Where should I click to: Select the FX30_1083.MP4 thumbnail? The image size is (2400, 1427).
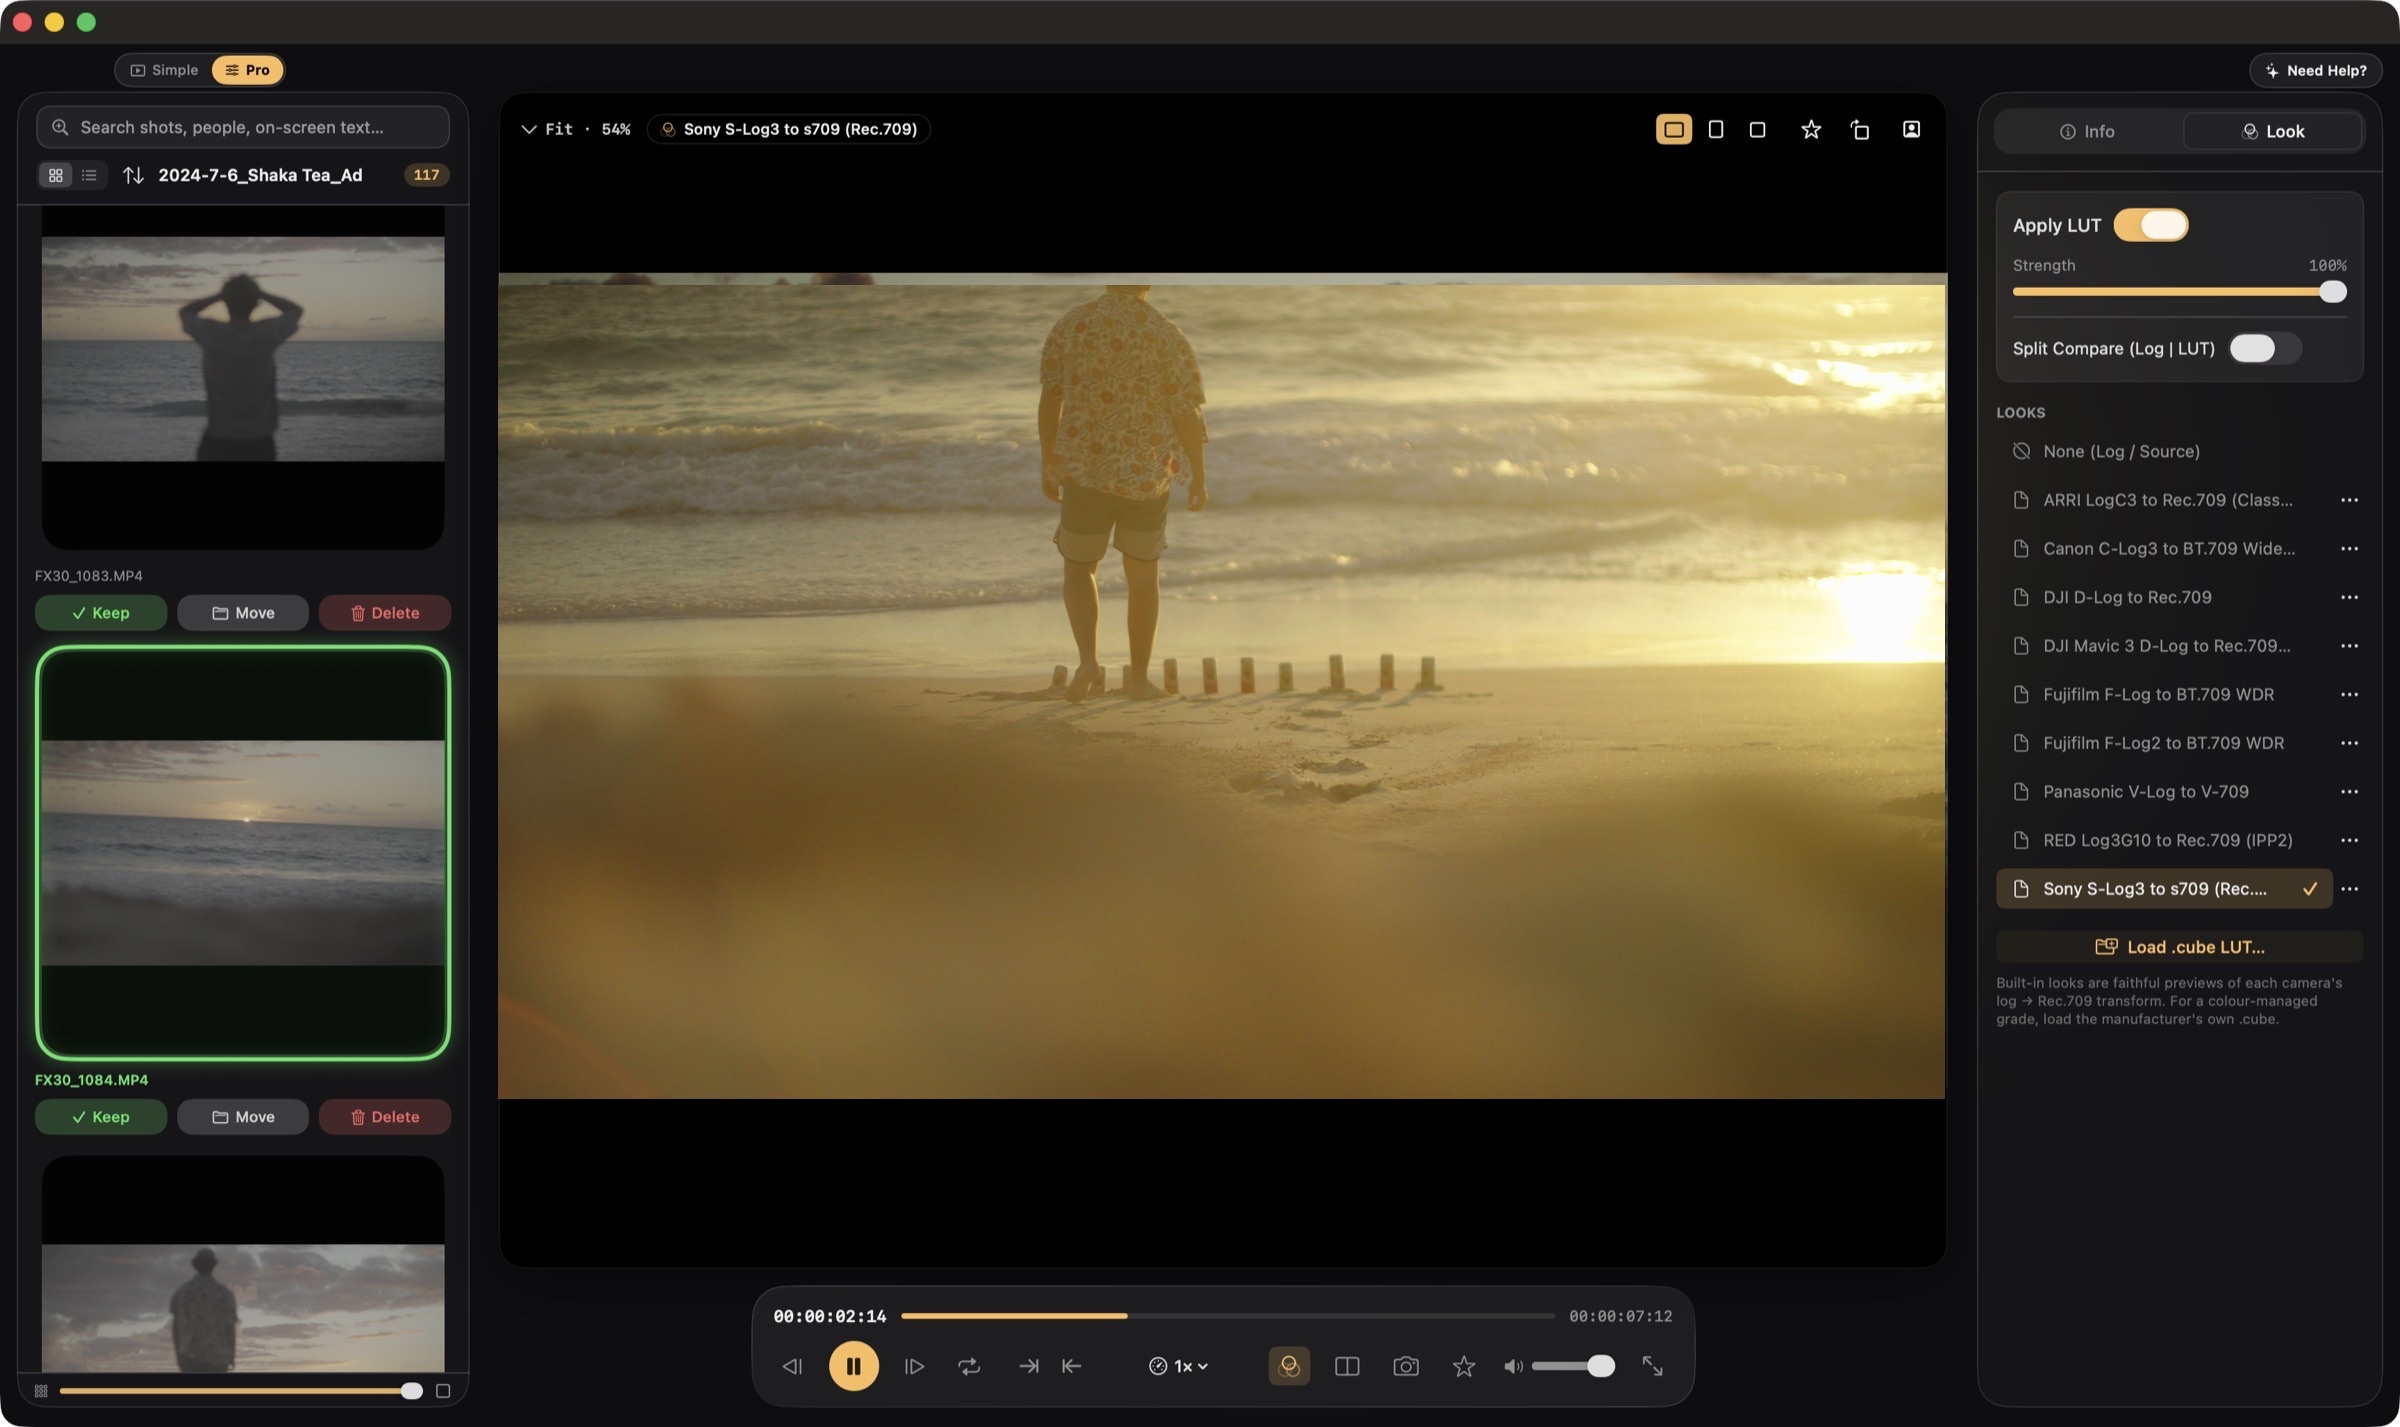point(243,378)
